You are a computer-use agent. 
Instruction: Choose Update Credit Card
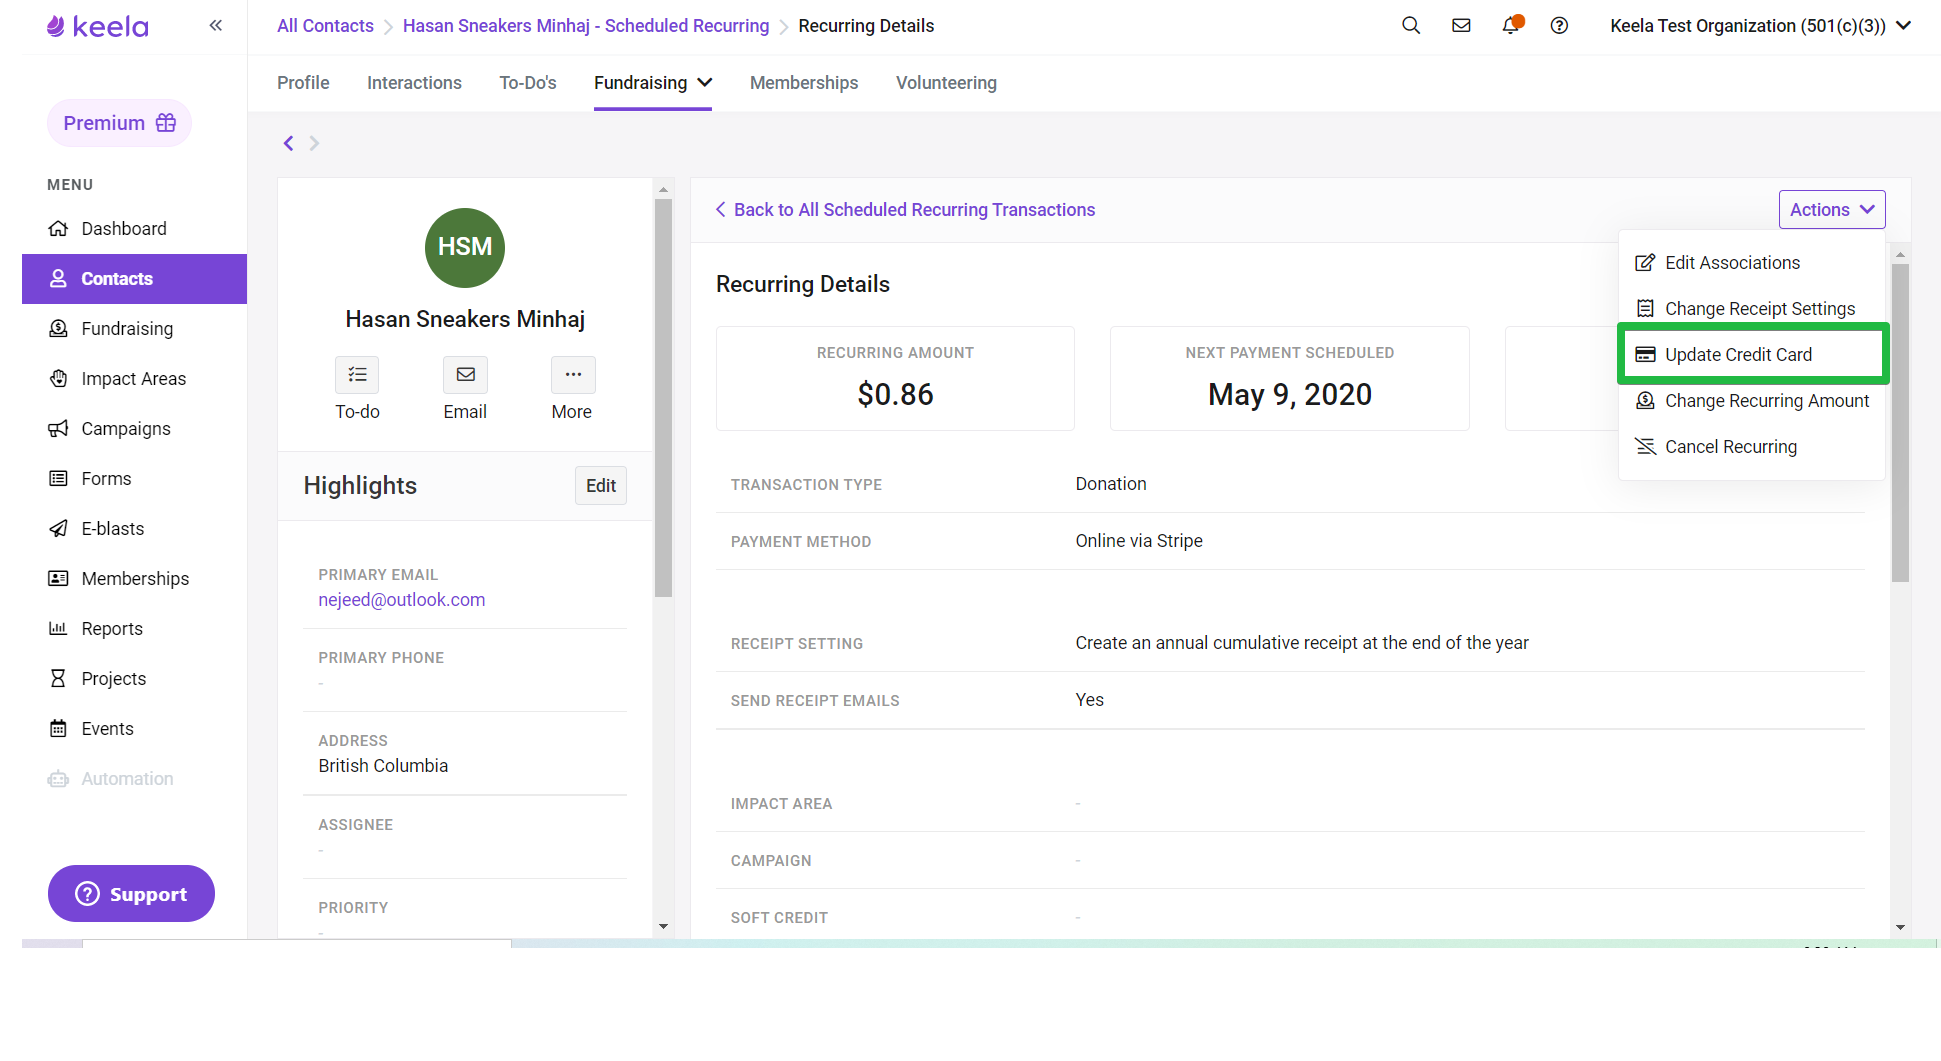pos(1752,355)
